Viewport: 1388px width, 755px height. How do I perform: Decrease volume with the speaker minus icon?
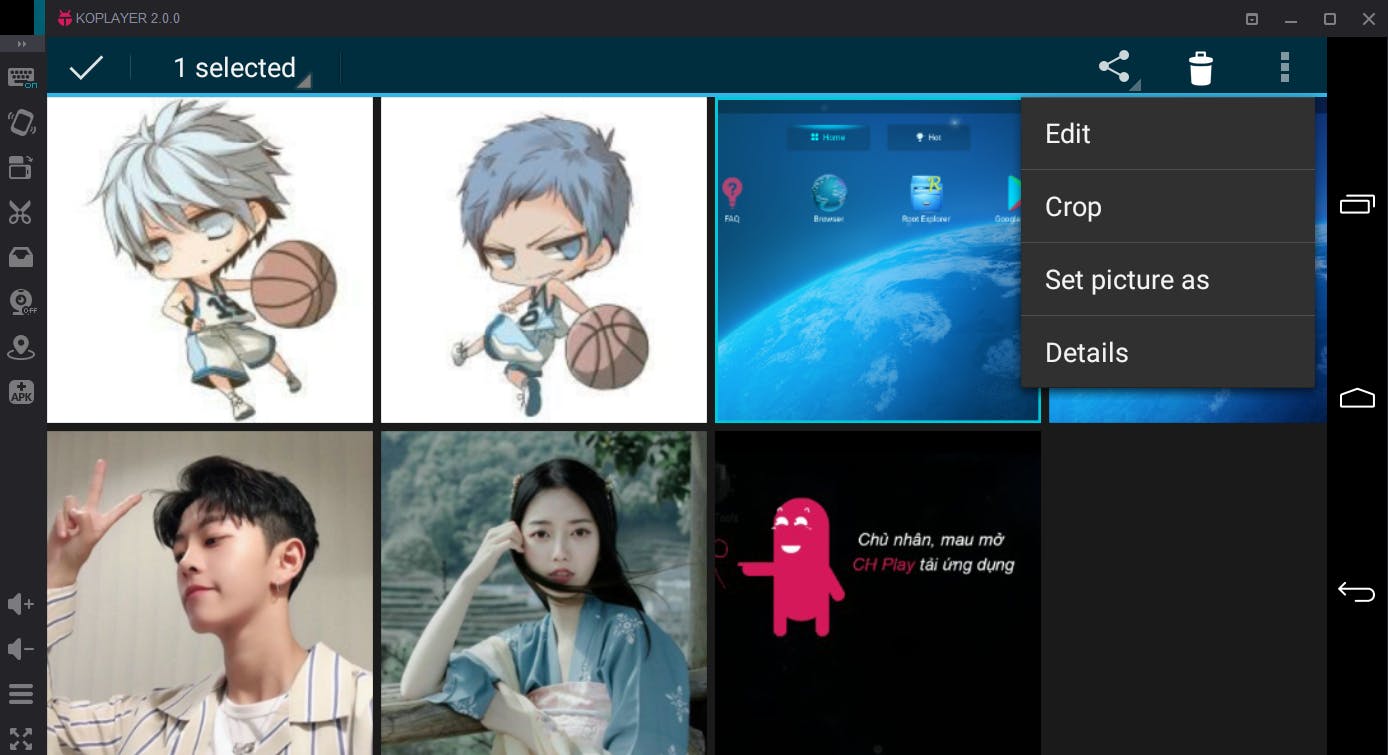click(x=21, y=649)
